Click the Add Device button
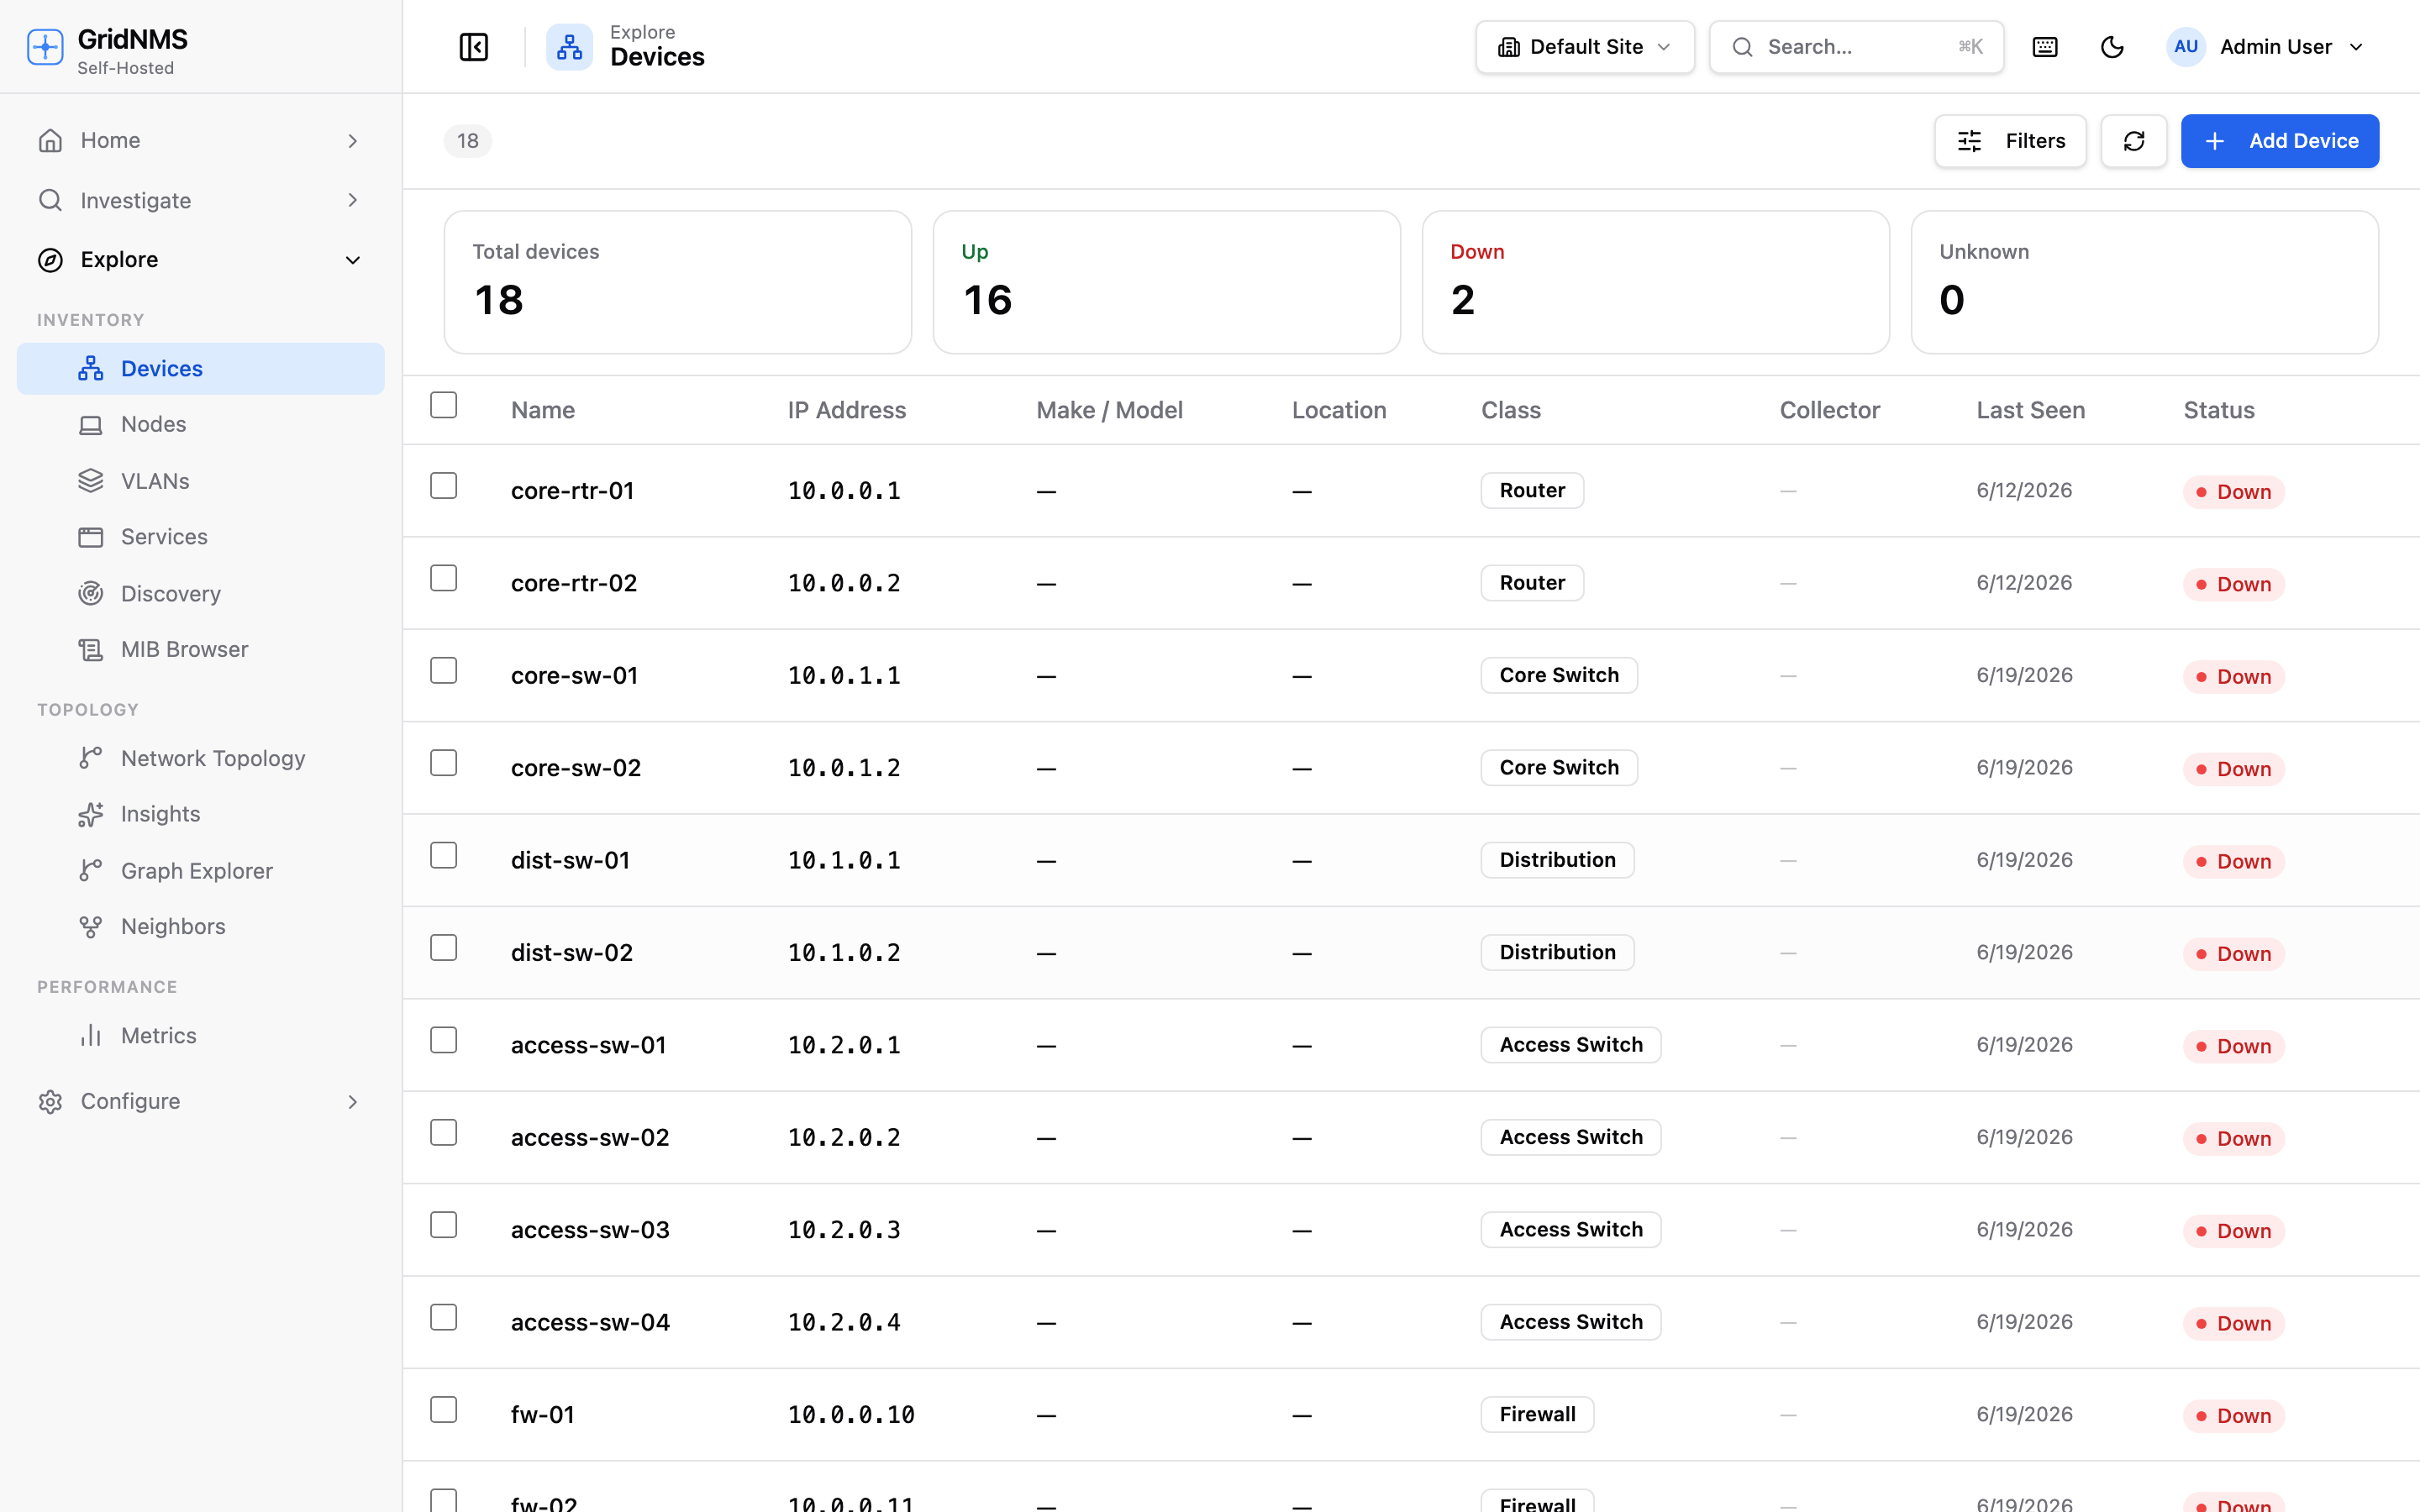The image size is (2420, 1512). [2279, 141]
